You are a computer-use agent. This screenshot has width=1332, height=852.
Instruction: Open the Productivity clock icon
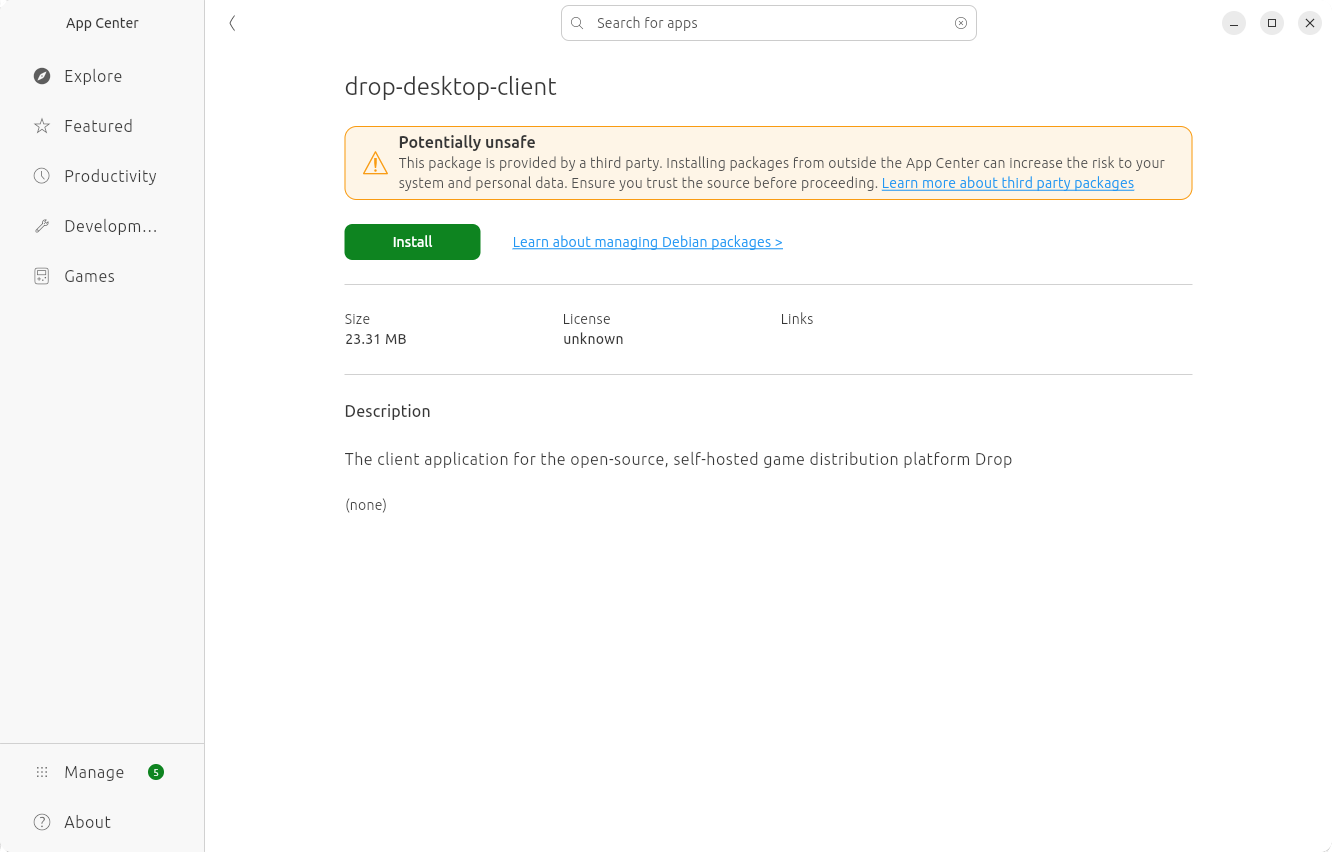(41, 175)
